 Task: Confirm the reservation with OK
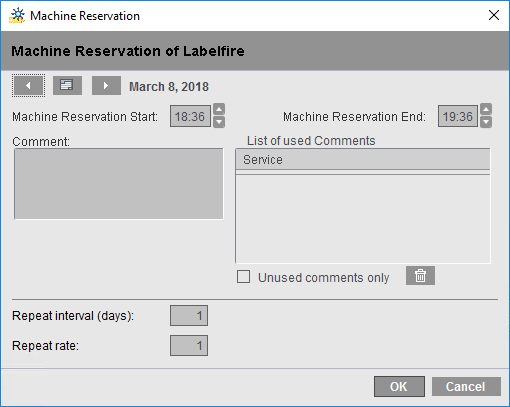click(399, 387)
